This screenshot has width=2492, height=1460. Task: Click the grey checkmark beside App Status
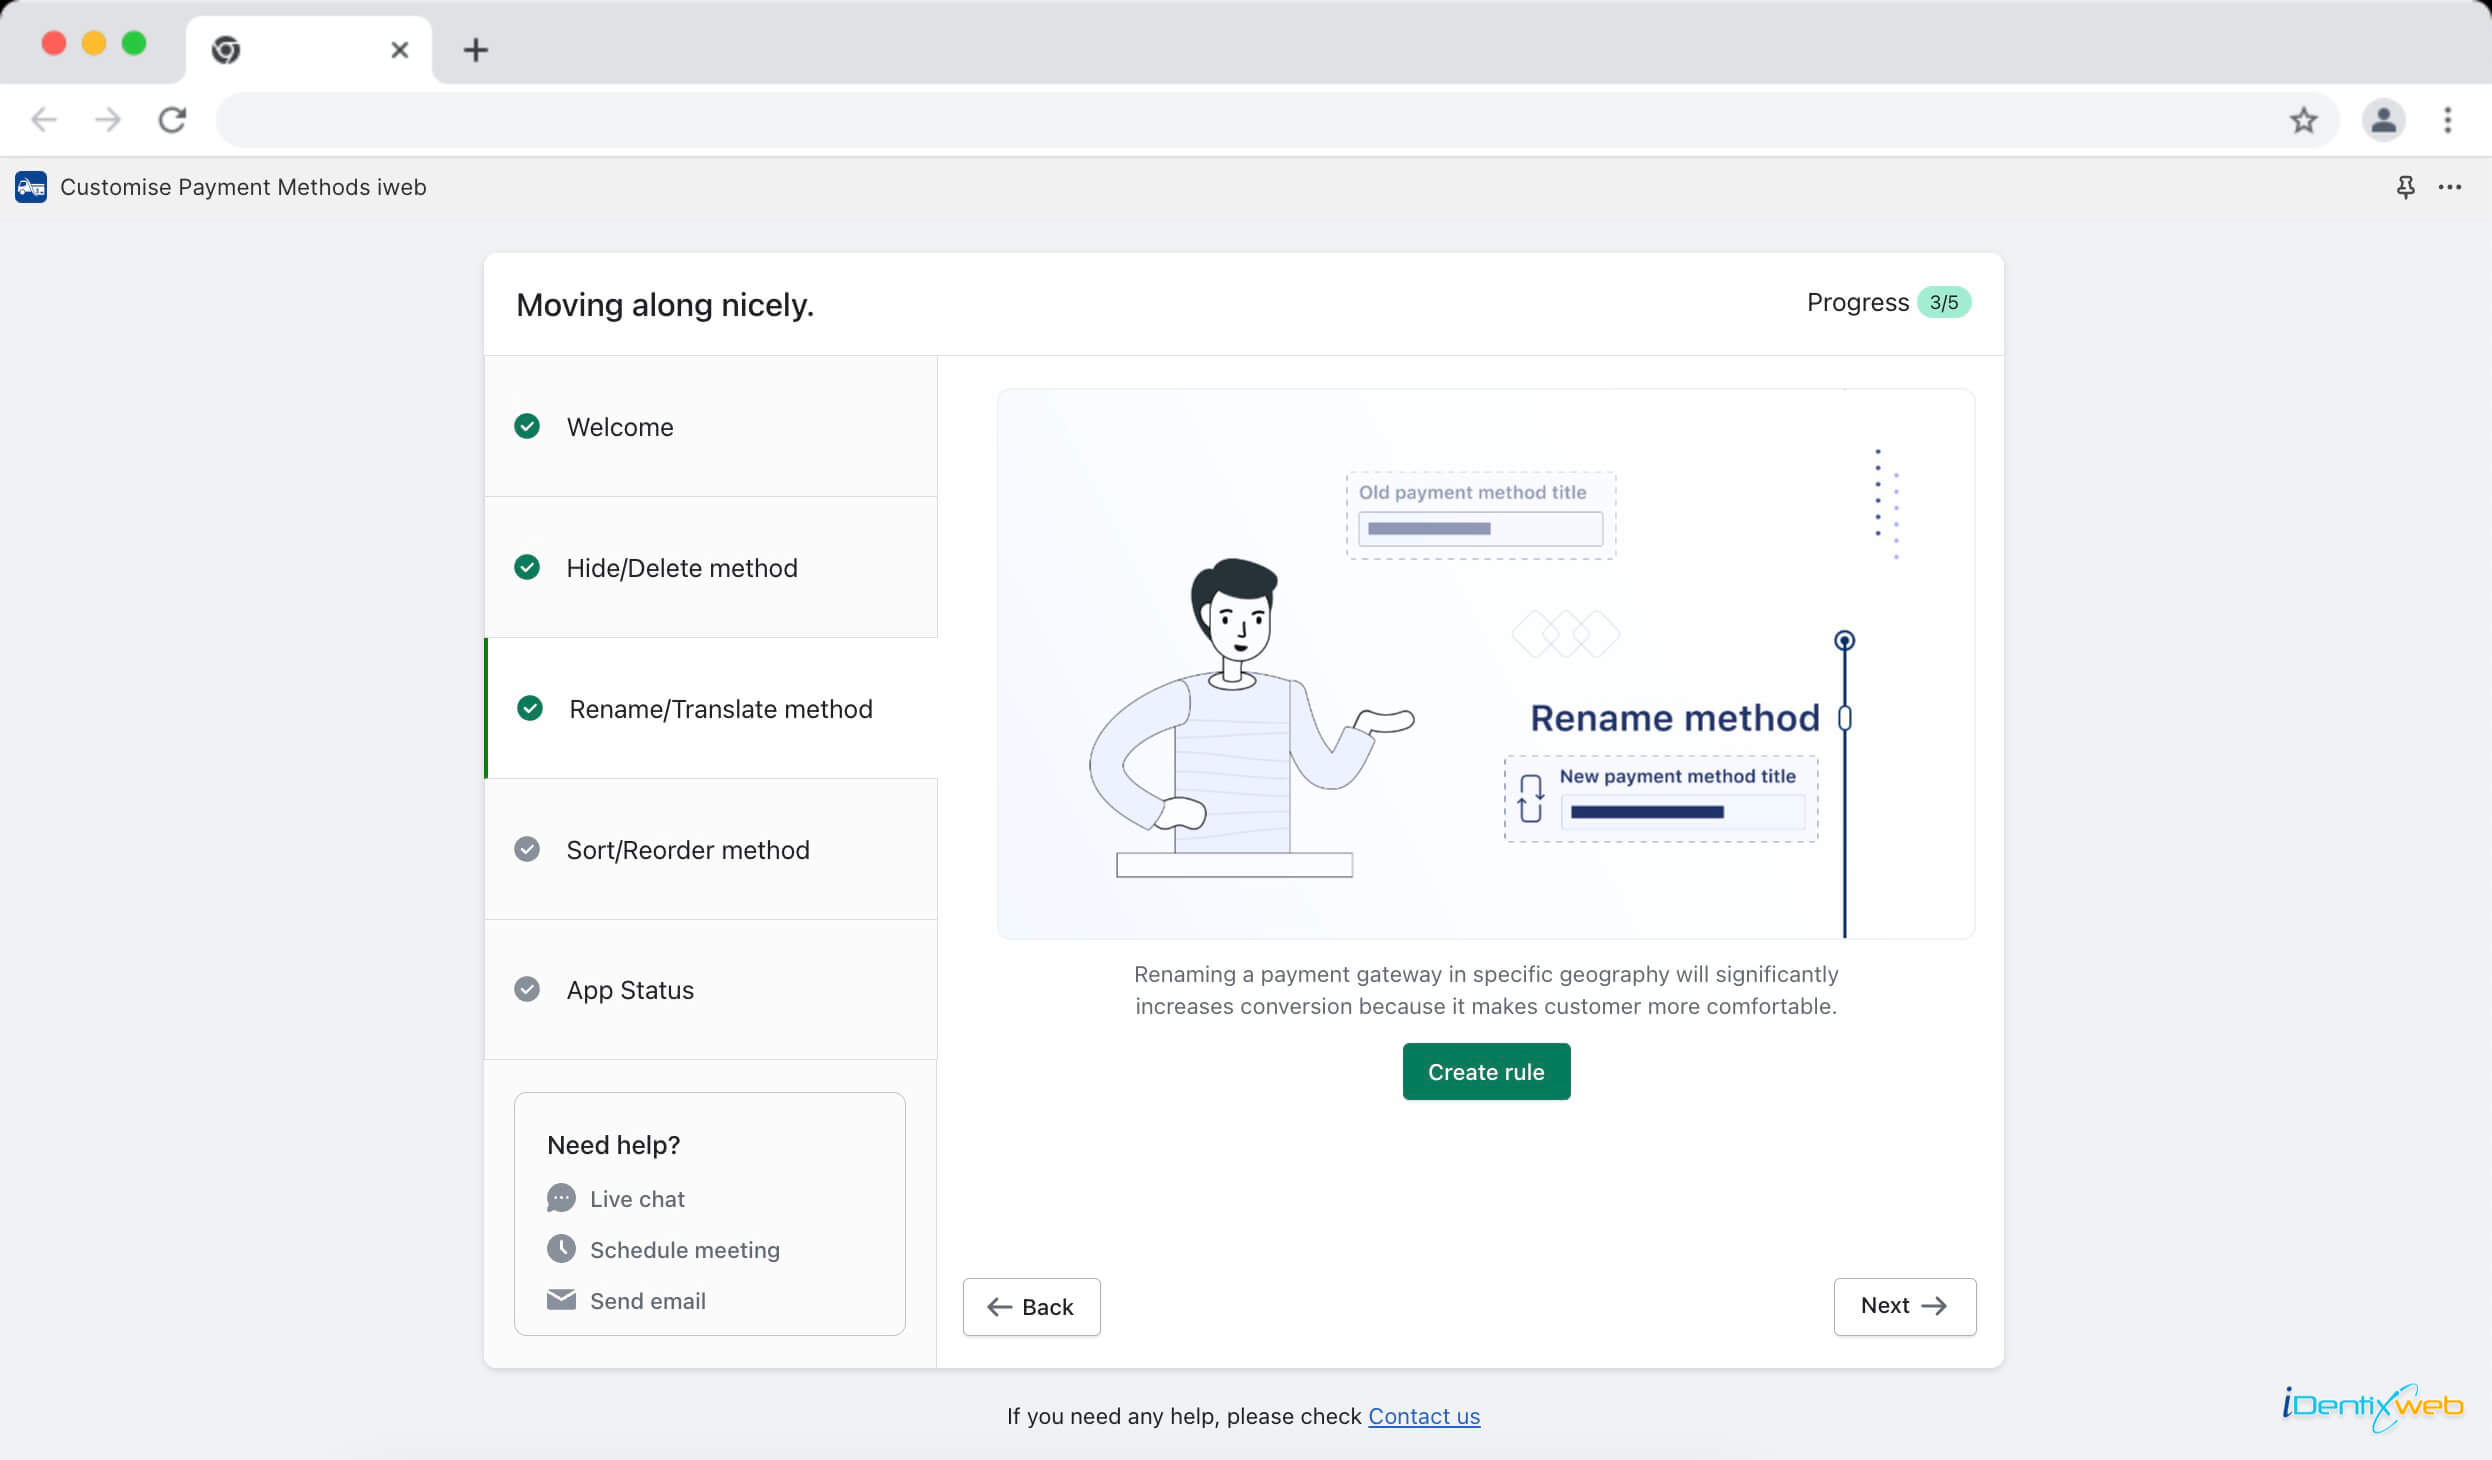[x=527, y=989]
